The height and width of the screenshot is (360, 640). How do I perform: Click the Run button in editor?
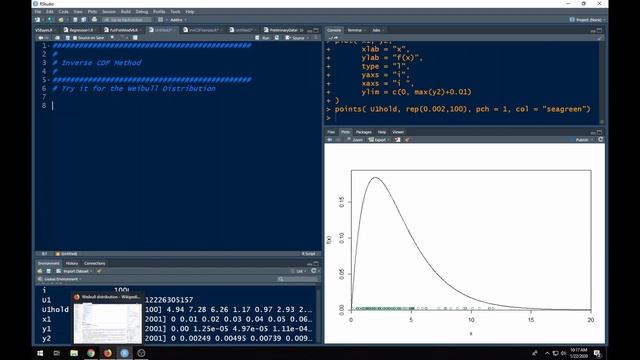262,38
